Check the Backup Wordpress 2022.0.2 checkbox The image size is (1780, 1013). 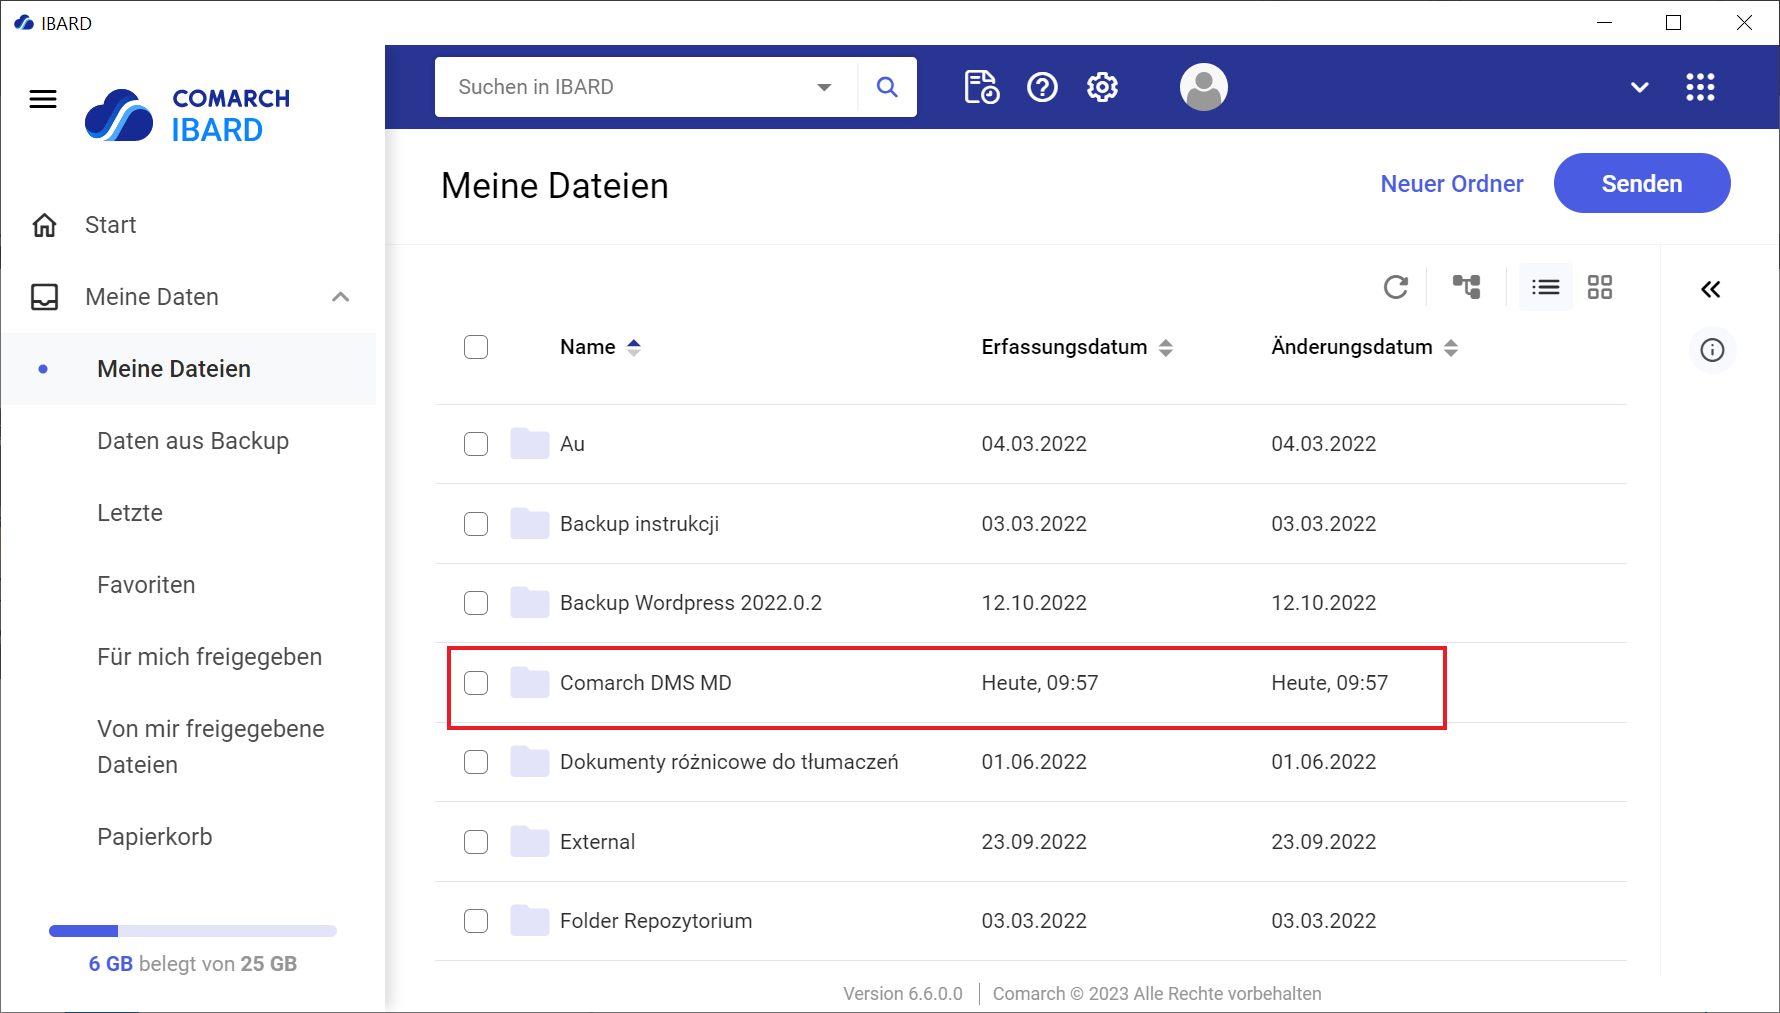(476, 603)
